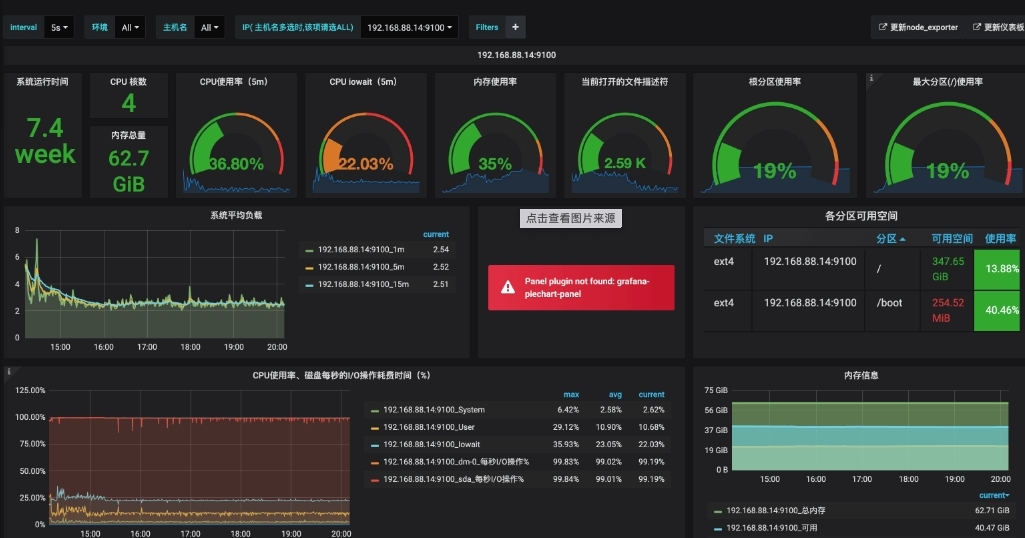Click the plus icon next to Filters
This screenshot has height=538, width=1025.
pyautogui.click(x=515, y=28)
